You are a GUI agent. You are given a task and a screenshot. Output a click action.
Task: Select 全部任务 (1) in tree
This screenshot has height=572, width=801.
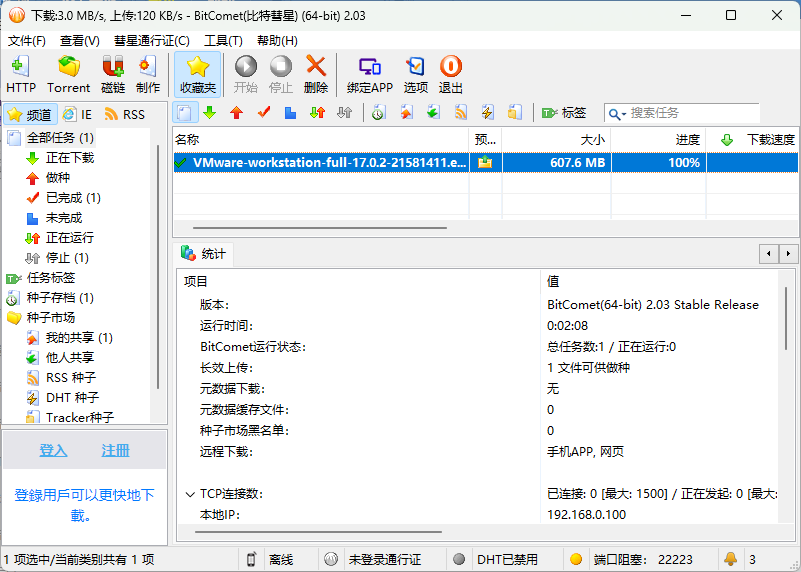click(x=60, y=138)
